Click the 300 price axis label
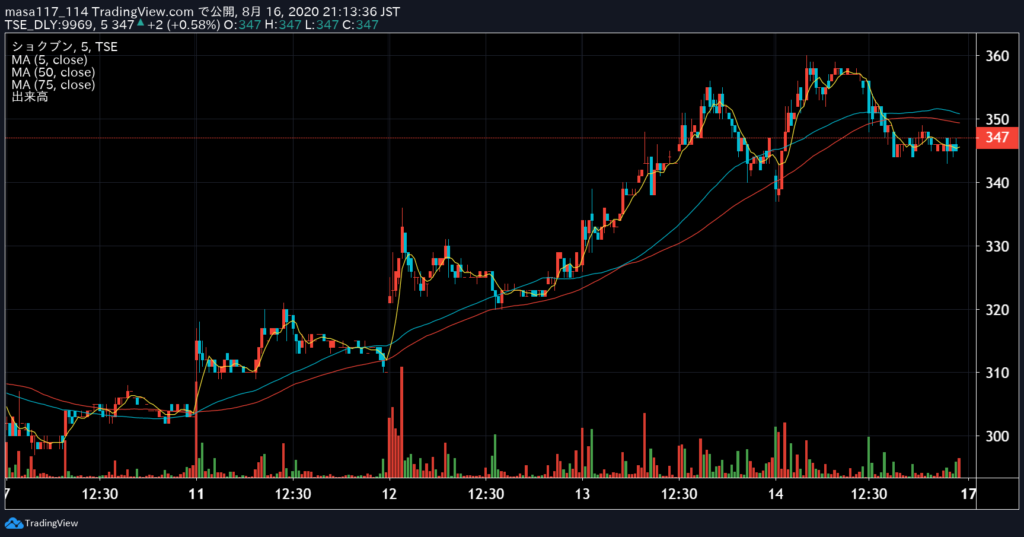Viewport: 1024px width, 537px height. click(997, 436)
